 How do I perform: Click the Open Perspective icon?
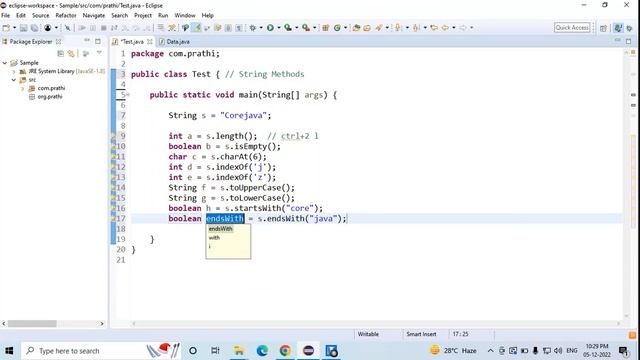point(603,28)
